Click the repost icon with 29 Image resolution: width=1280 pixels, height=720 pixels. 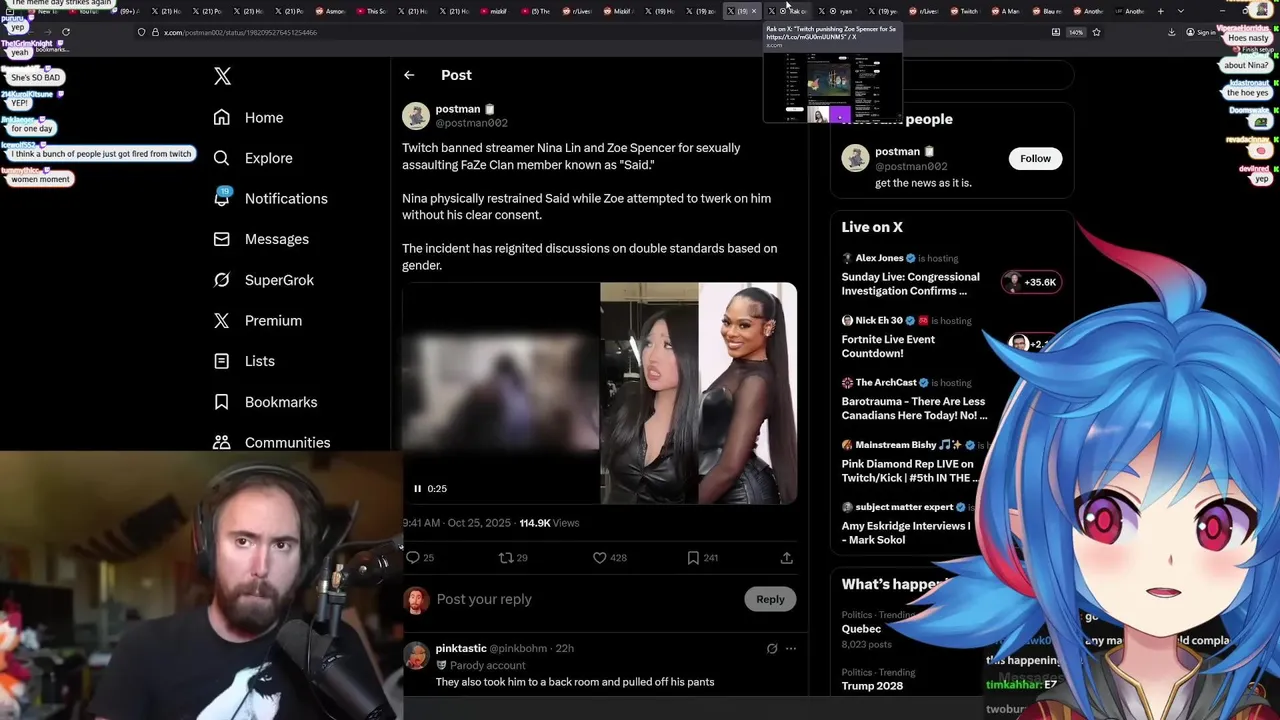[x=506, y=558]
